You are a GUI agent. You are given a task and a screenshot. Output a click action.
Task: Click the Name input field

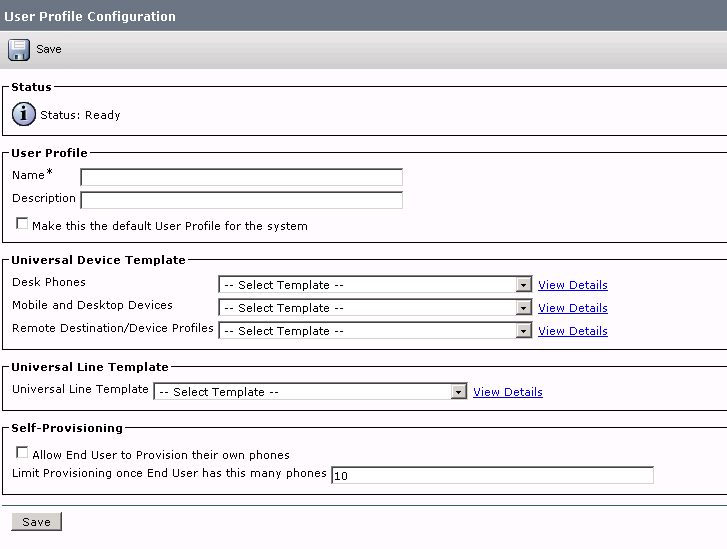242,177
